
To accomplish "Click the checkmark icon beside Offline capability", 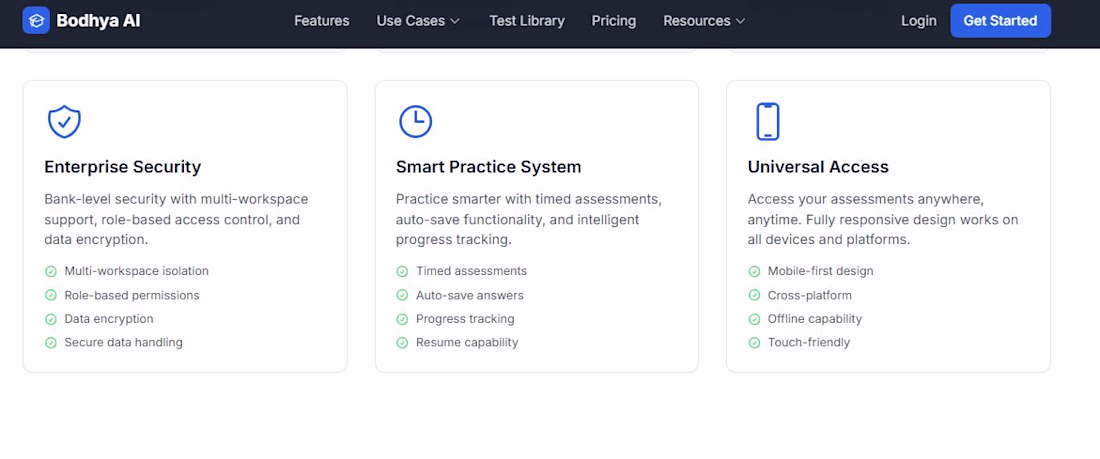I will click(x=754, y=319).
